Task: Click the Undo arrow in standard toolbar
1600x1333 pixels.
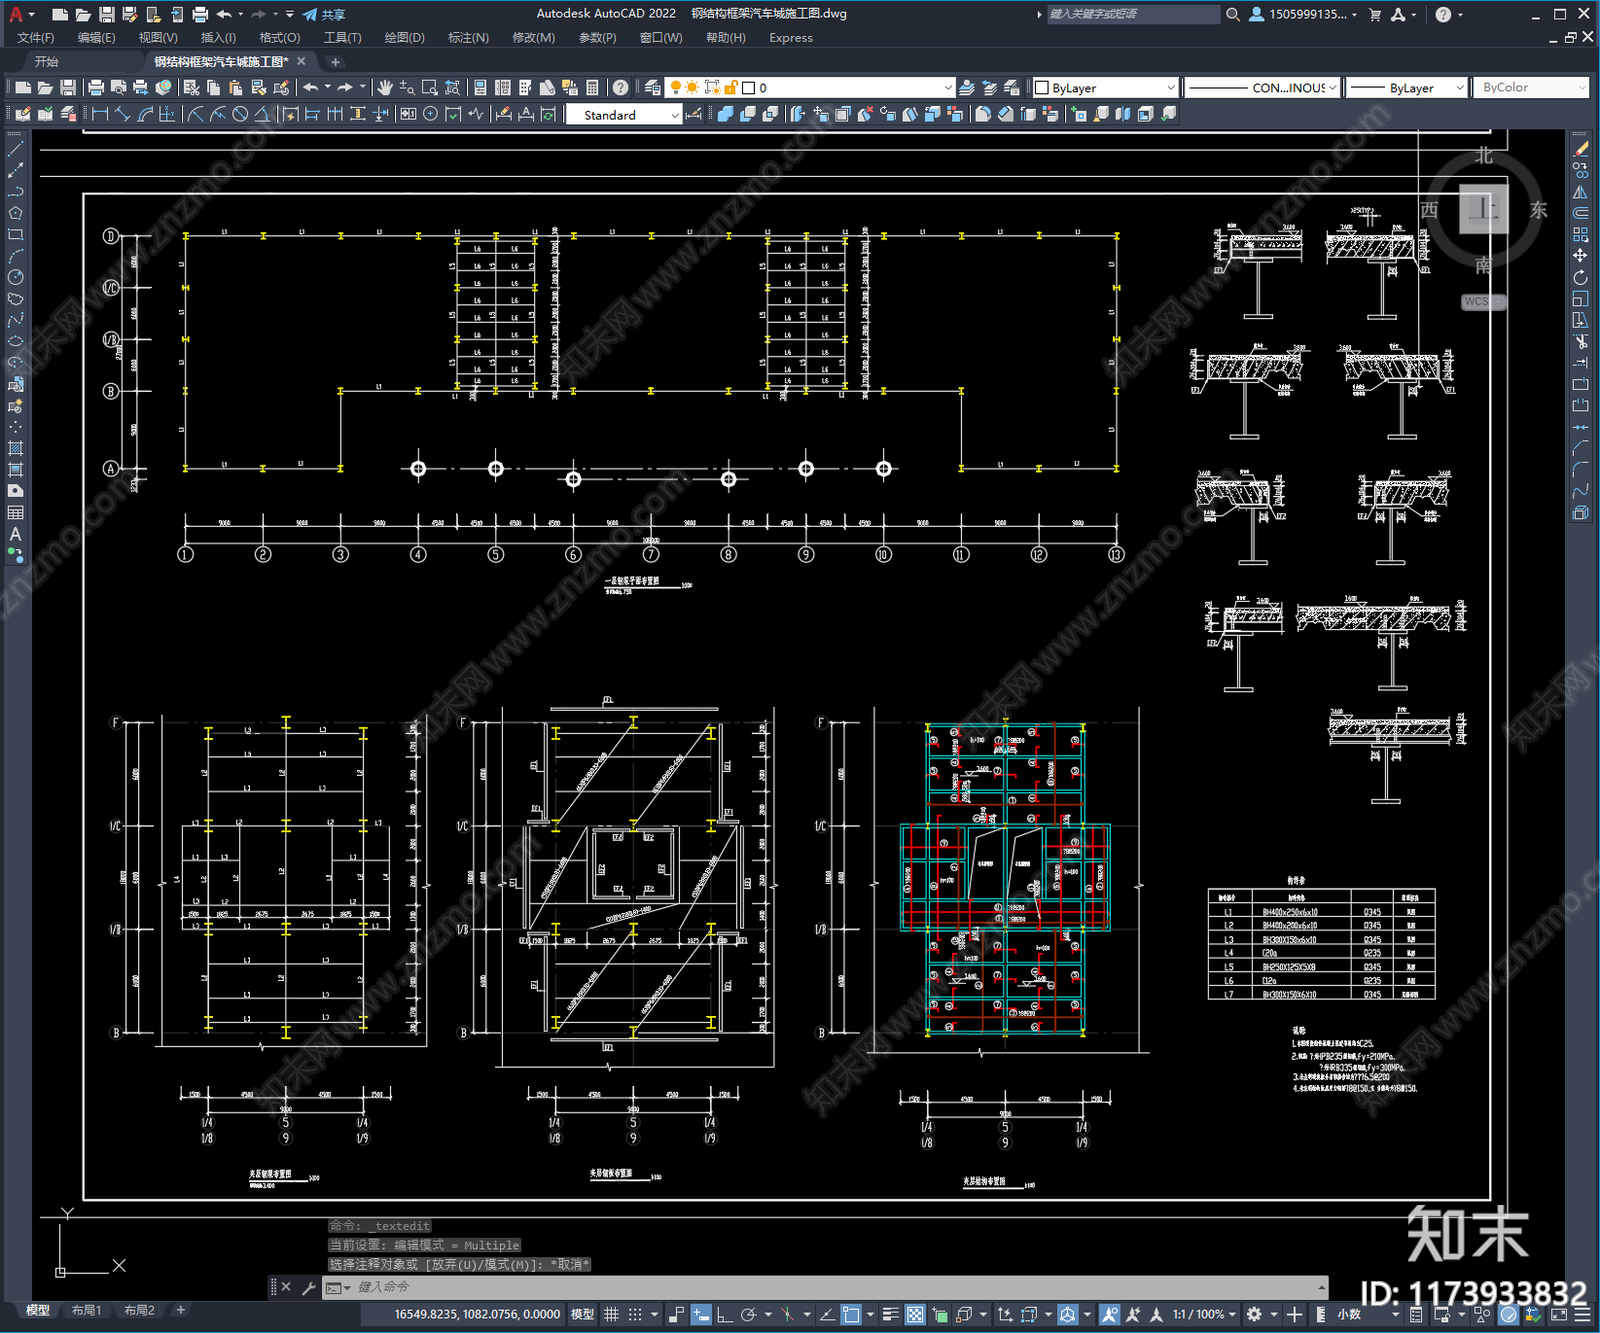Action: pyautogui.click(x=311, y=88)
